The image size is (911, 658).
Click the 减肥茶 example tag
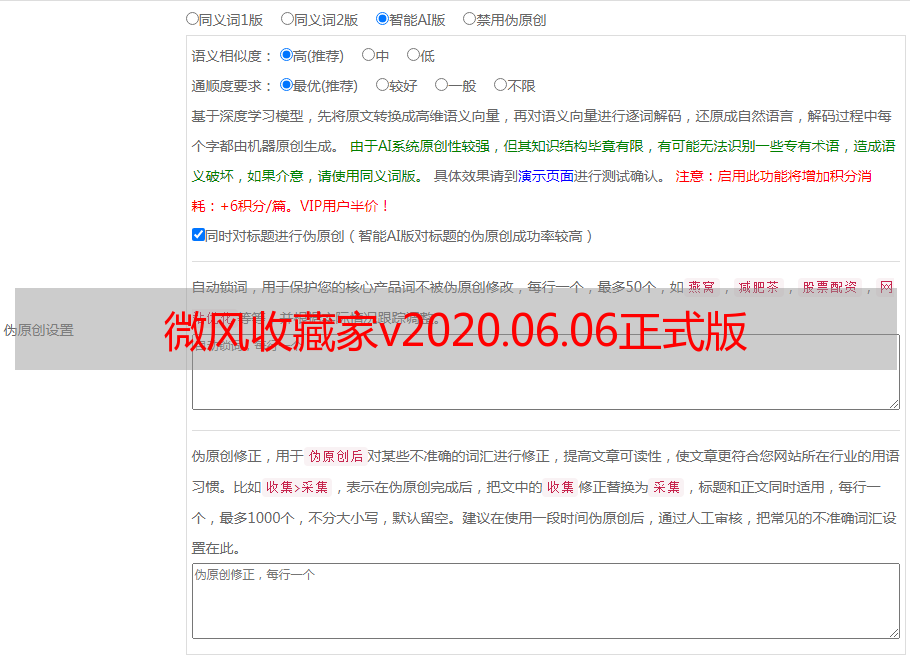tap(758, 287)
